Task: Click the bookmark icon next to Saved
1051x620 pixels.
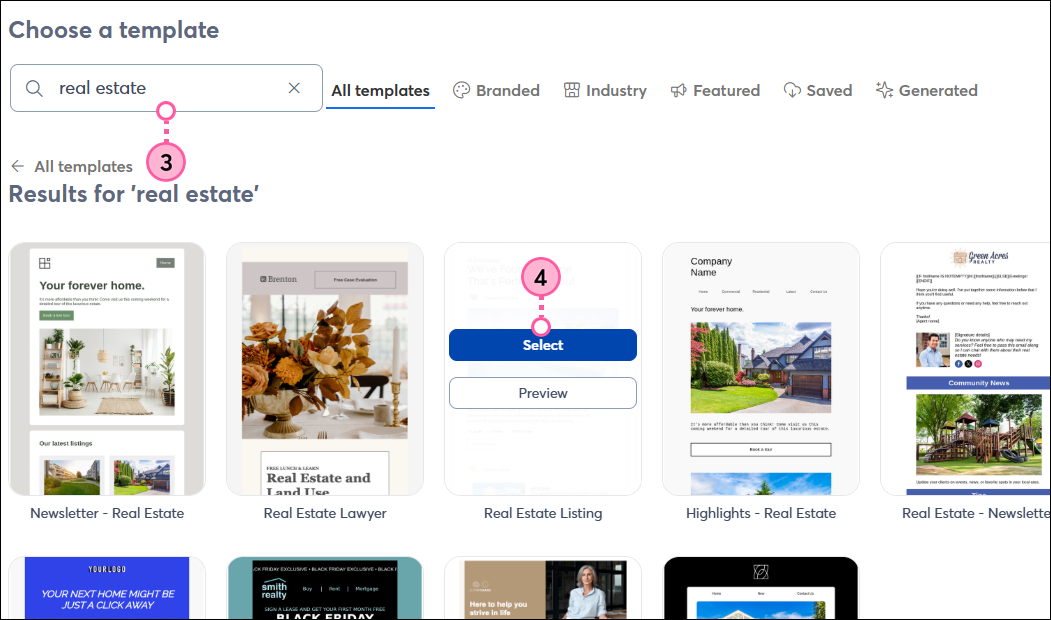Action: pos(791,90)
